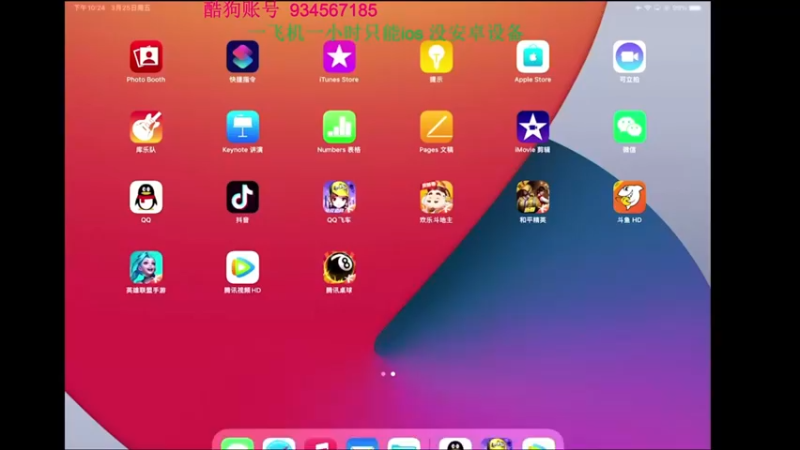
Task: Open GarageBand (库乐队)
Action: point(146,127)
